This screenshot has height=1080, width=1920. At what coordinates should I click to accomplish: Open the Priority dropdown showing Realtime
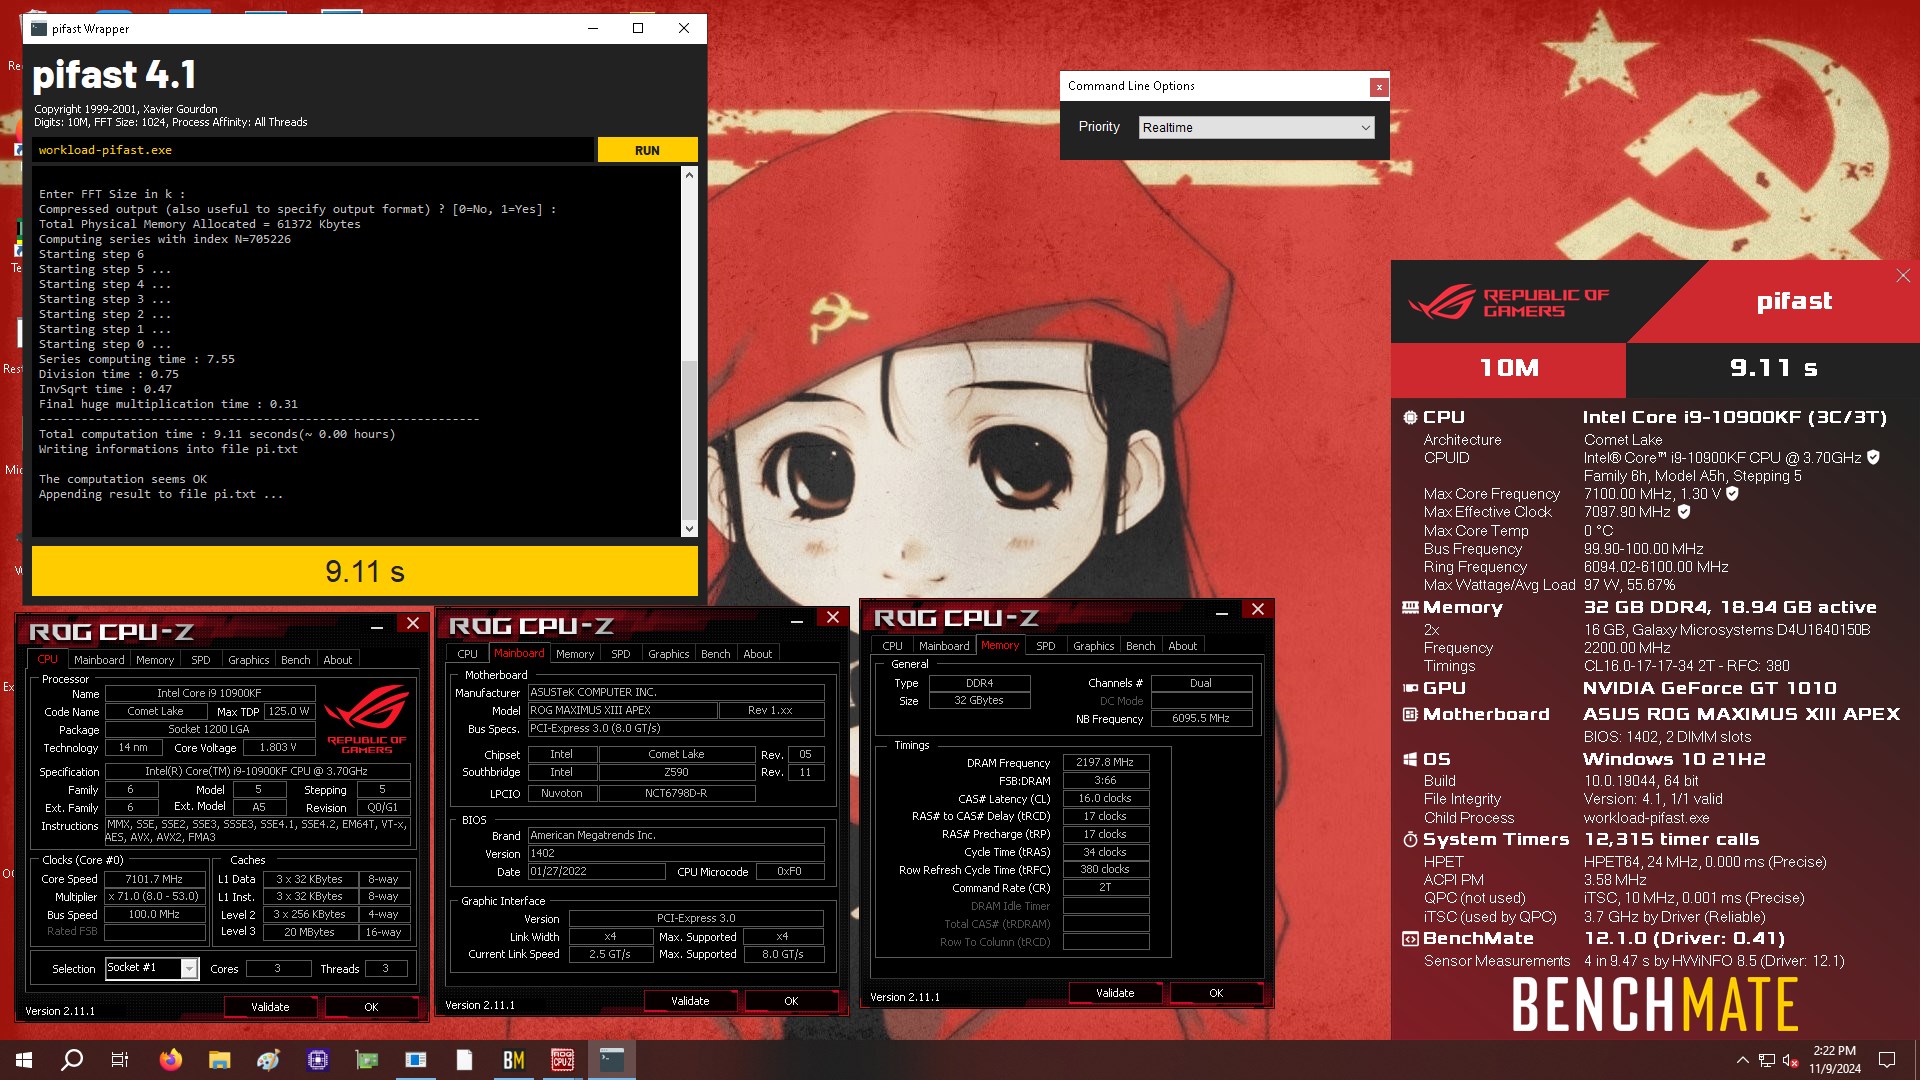[x=1256, y=127]
